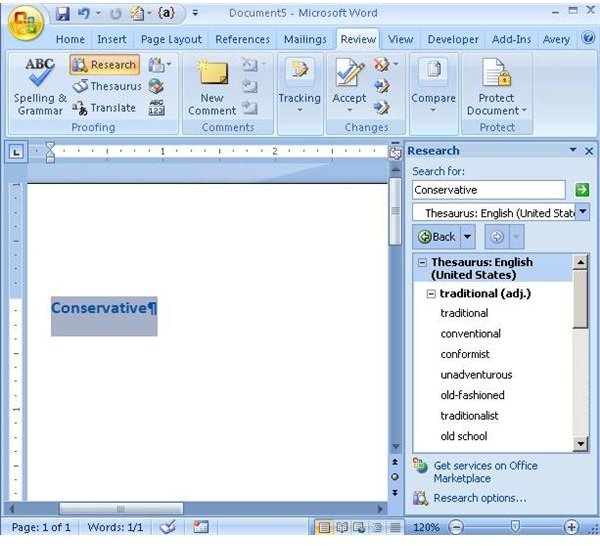This screenshot has width=600, height=546.
Task: Open the Back history dropdown
Action: pyautogui.click(x=468, y=237)
